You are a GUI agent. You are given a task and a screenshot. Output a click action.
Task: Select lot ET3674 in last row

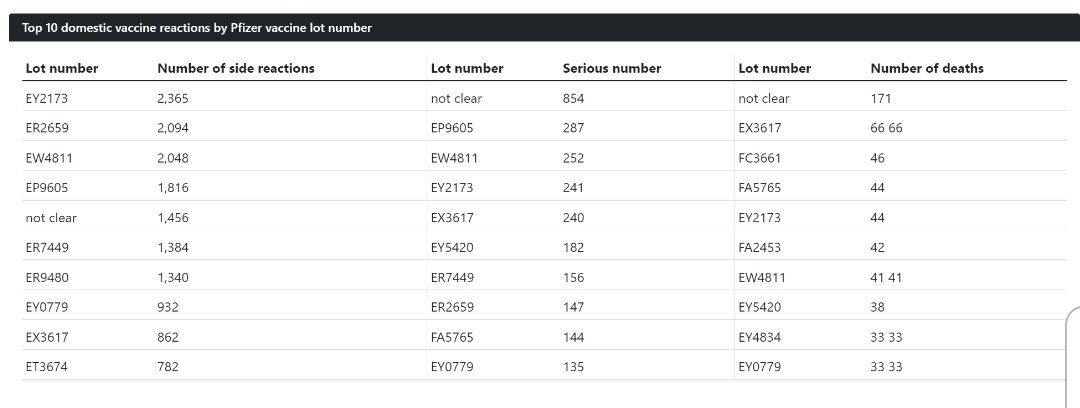(x=47, y=367)
